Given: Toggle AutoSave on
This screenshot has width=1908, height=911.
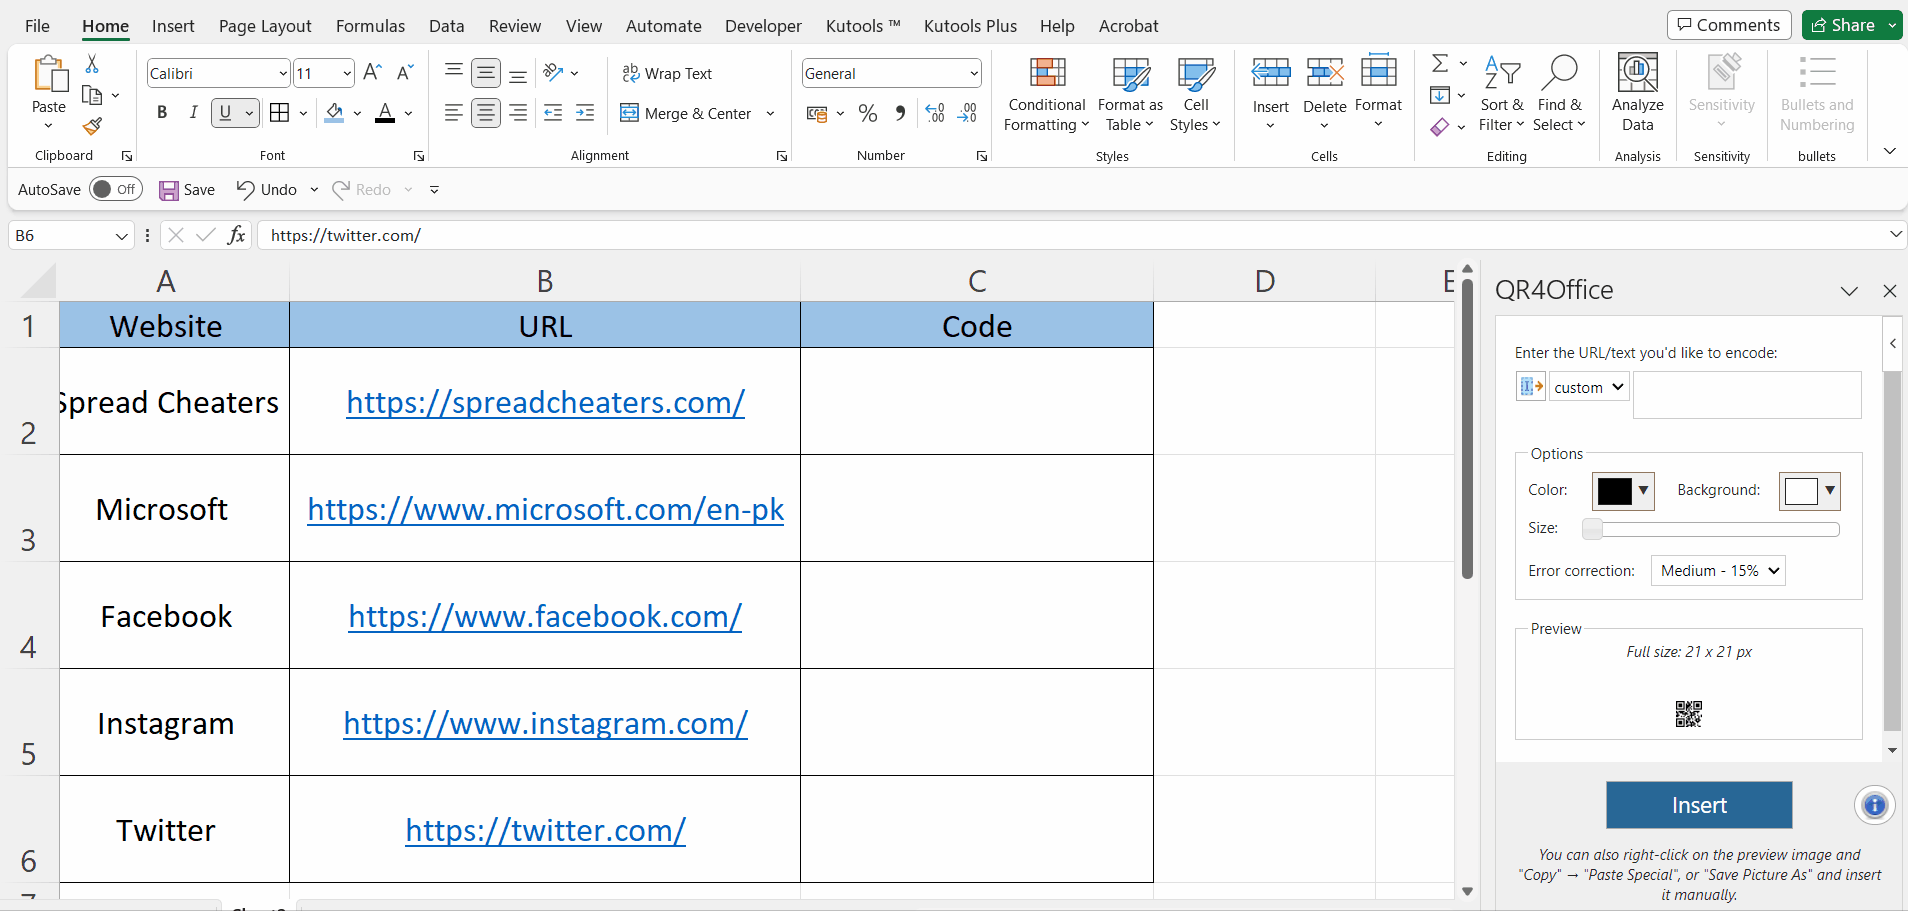Looking at the screenshot, I should 115,189.
